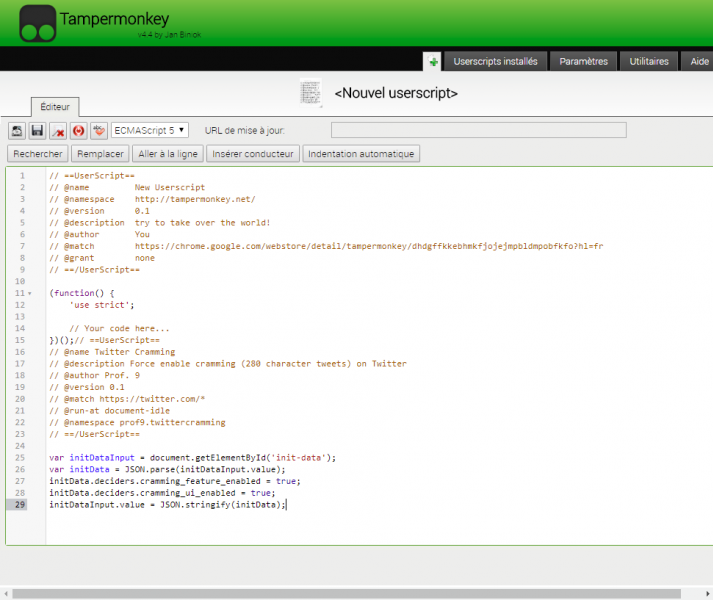This screenshot has width=713, height=600.
Task: Open the Paramètres tab
Action: (x=583, y=61)
